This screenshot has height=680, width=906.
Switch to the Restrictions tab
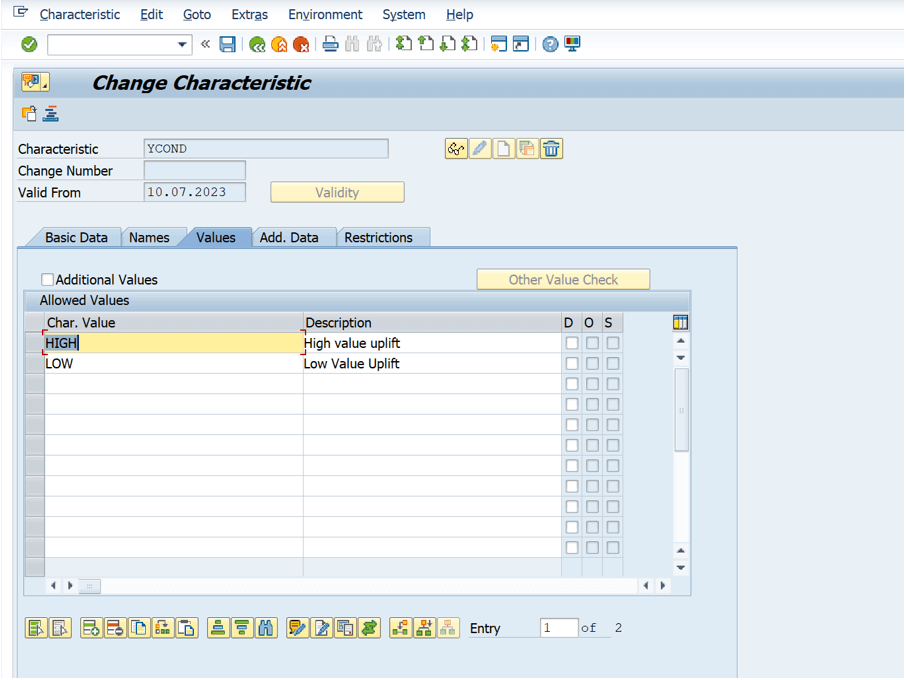tap(378, 237)
